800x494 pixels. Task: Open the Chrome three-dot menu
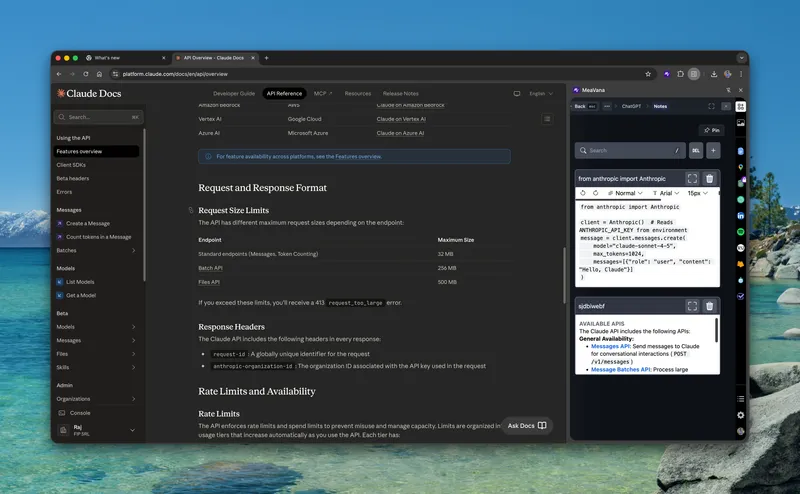coord(741,74)
